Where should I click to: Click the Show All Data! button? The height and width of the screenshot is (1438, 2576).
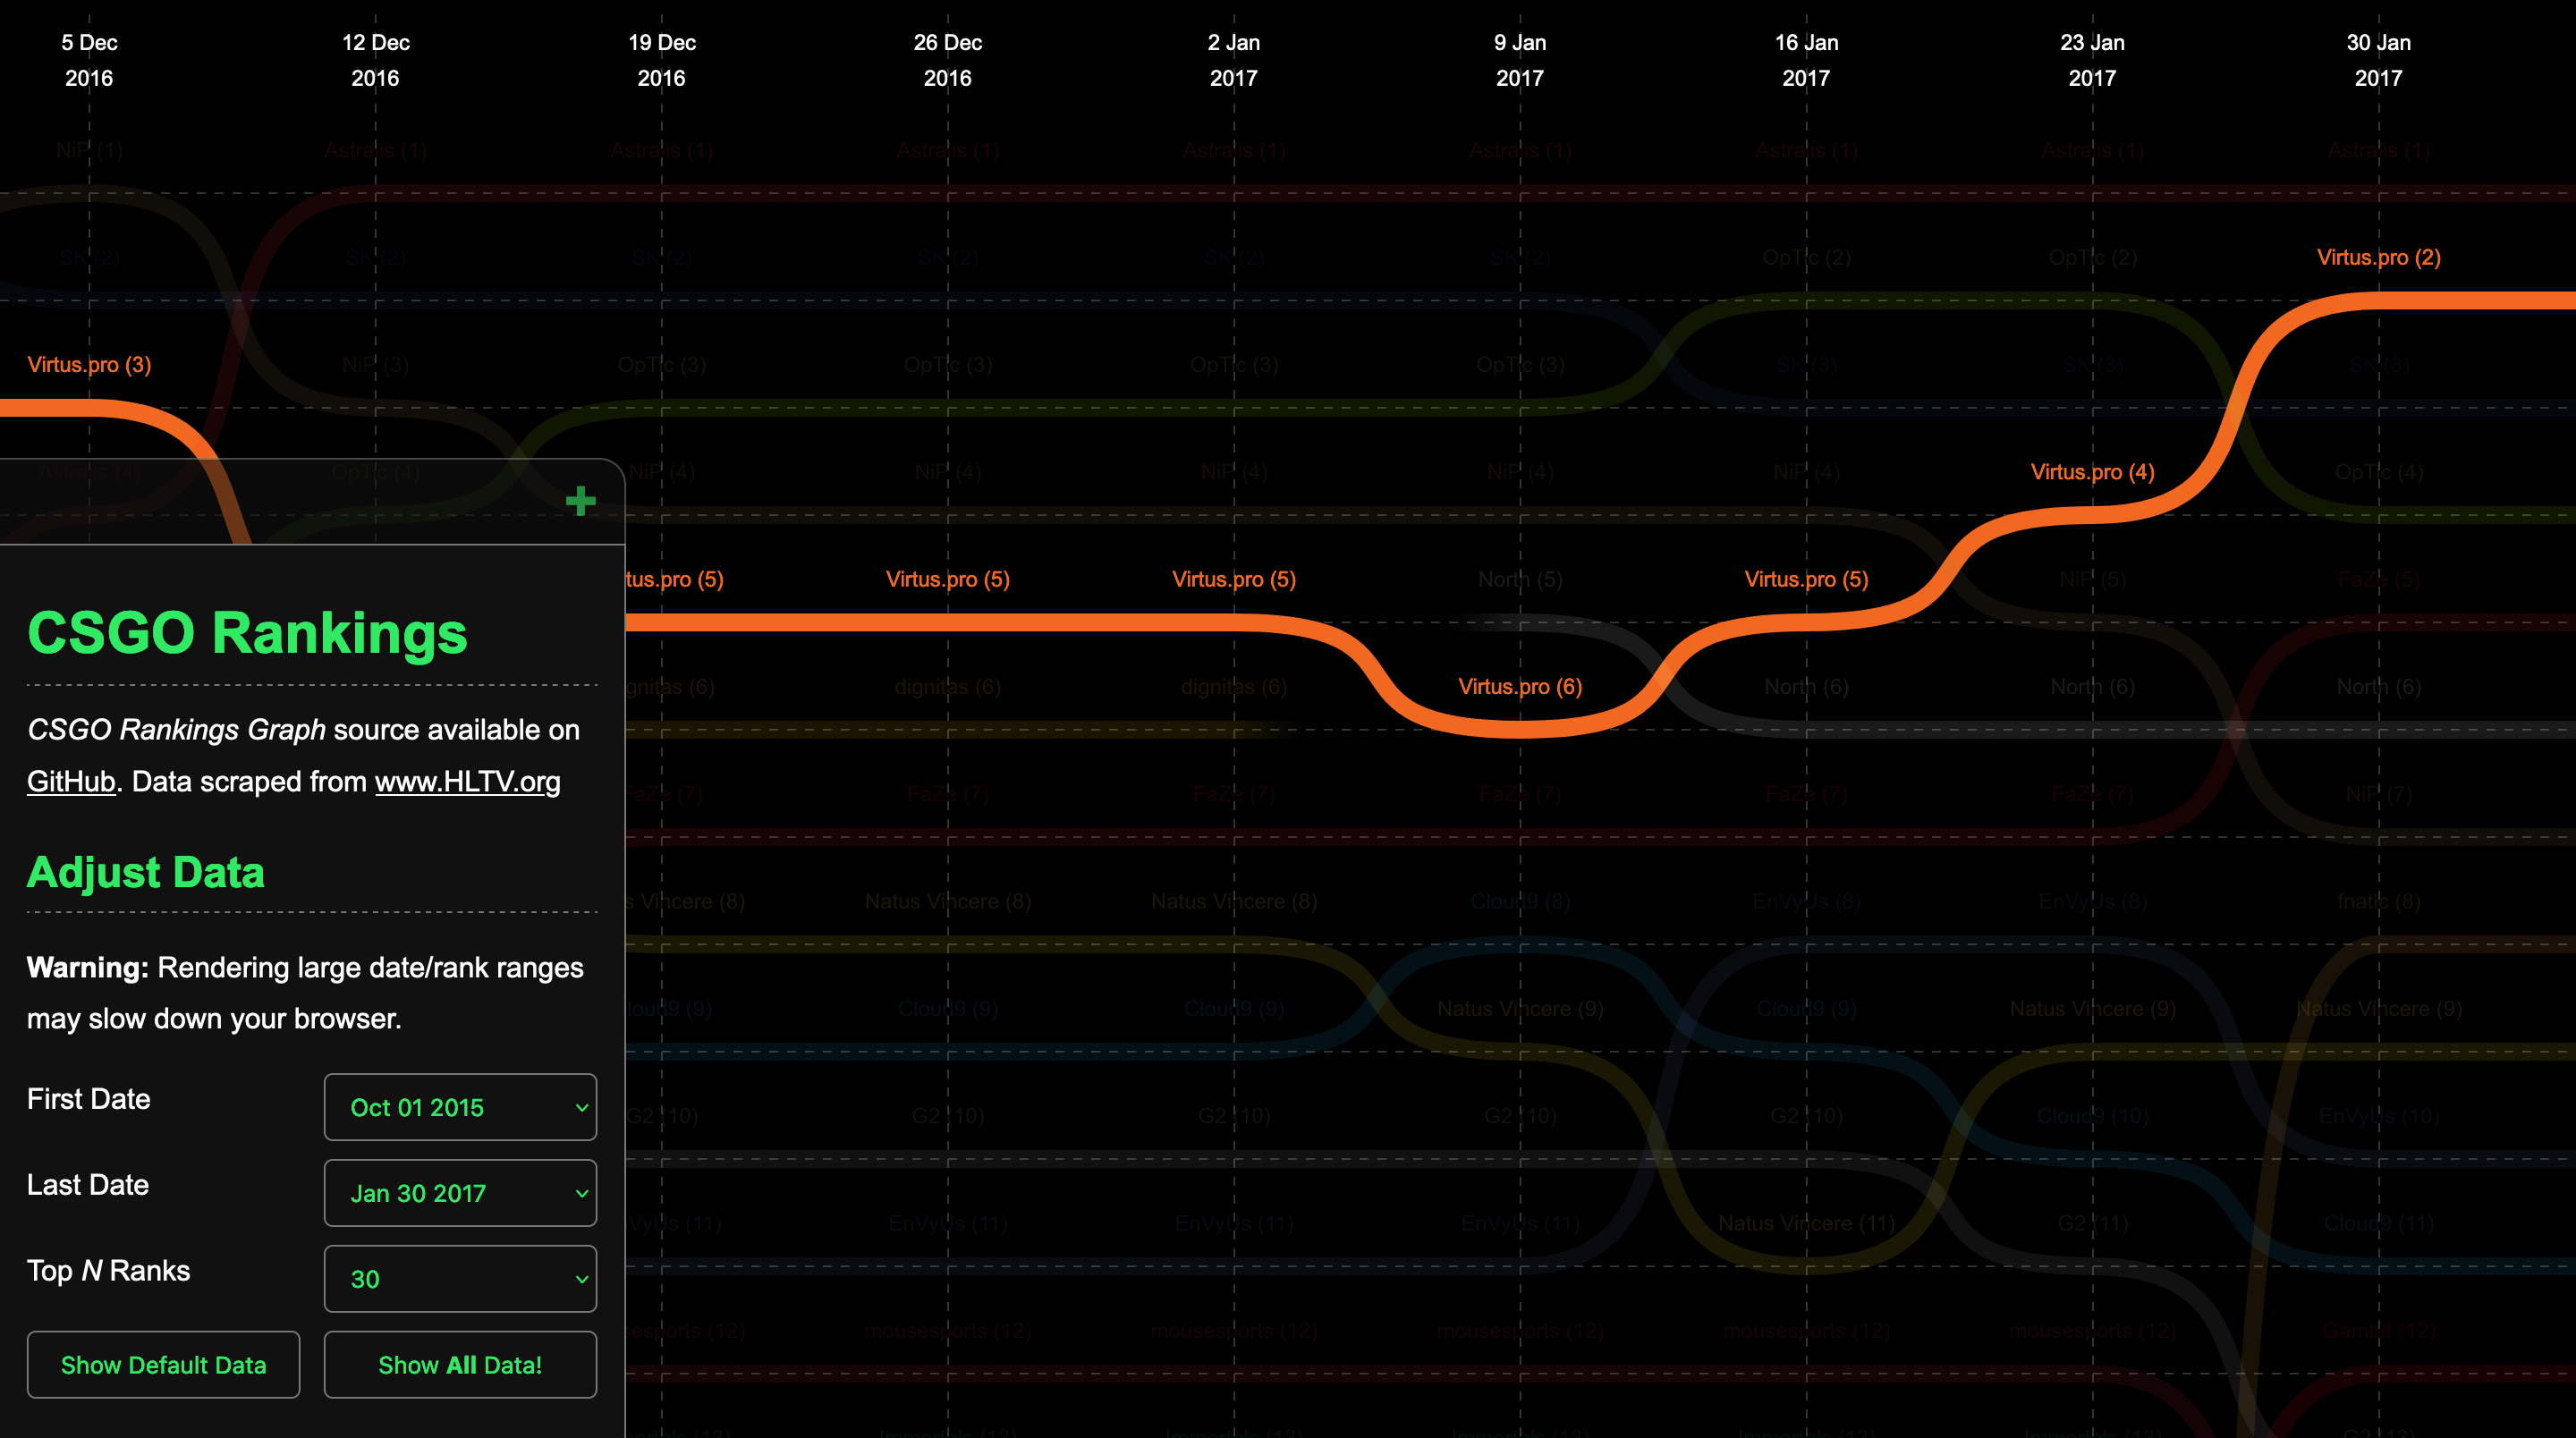click(460, 1365)
